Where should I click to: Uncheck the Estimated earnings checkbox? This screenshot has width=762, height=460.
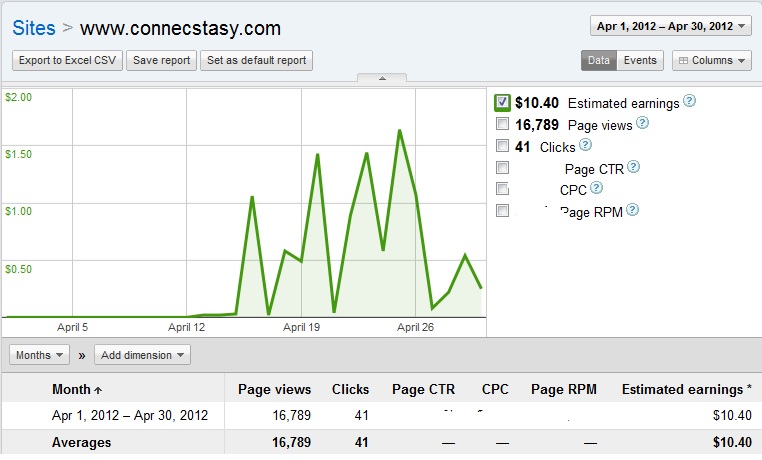(x=502, y=102)
